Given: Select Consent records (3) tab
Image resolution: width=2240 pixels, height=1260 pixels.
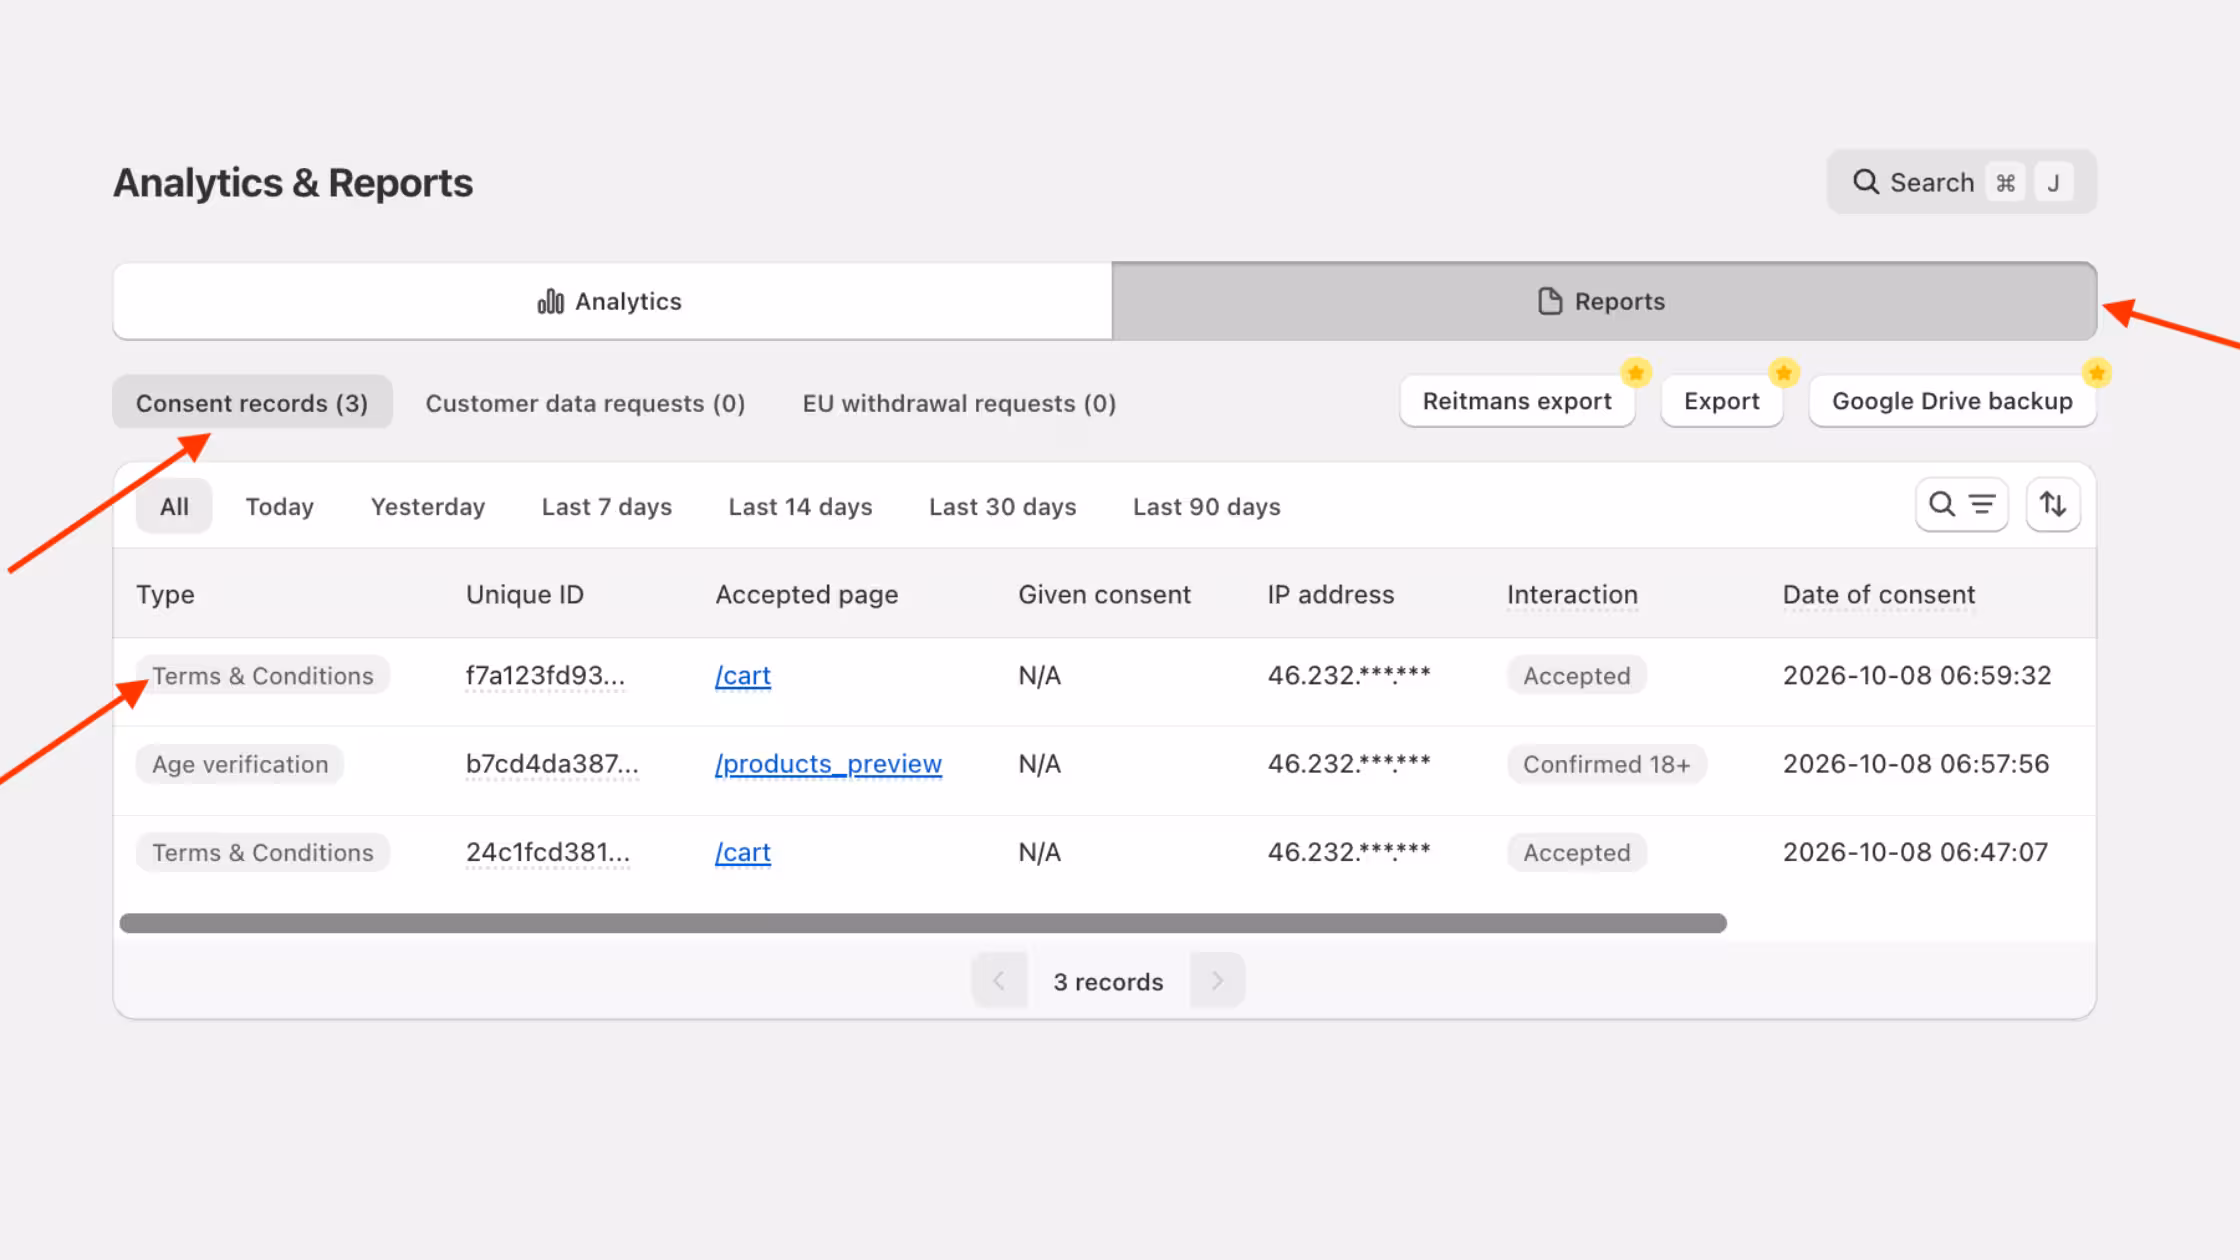Looking at the screenshot, I should (252, 402).
